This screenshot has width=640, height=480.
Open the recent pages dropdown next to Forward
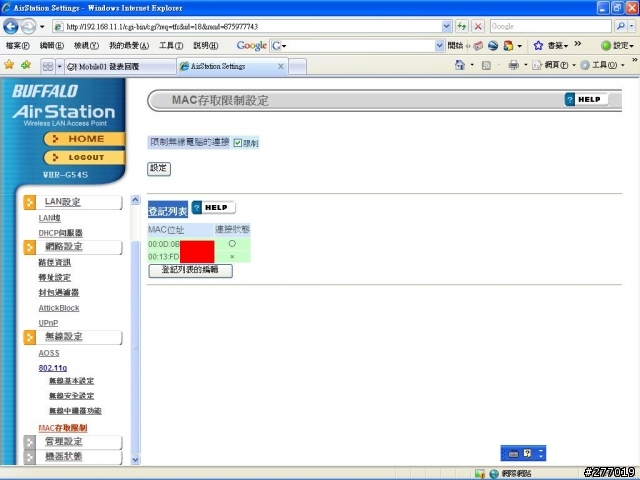(x=42, y=27)
